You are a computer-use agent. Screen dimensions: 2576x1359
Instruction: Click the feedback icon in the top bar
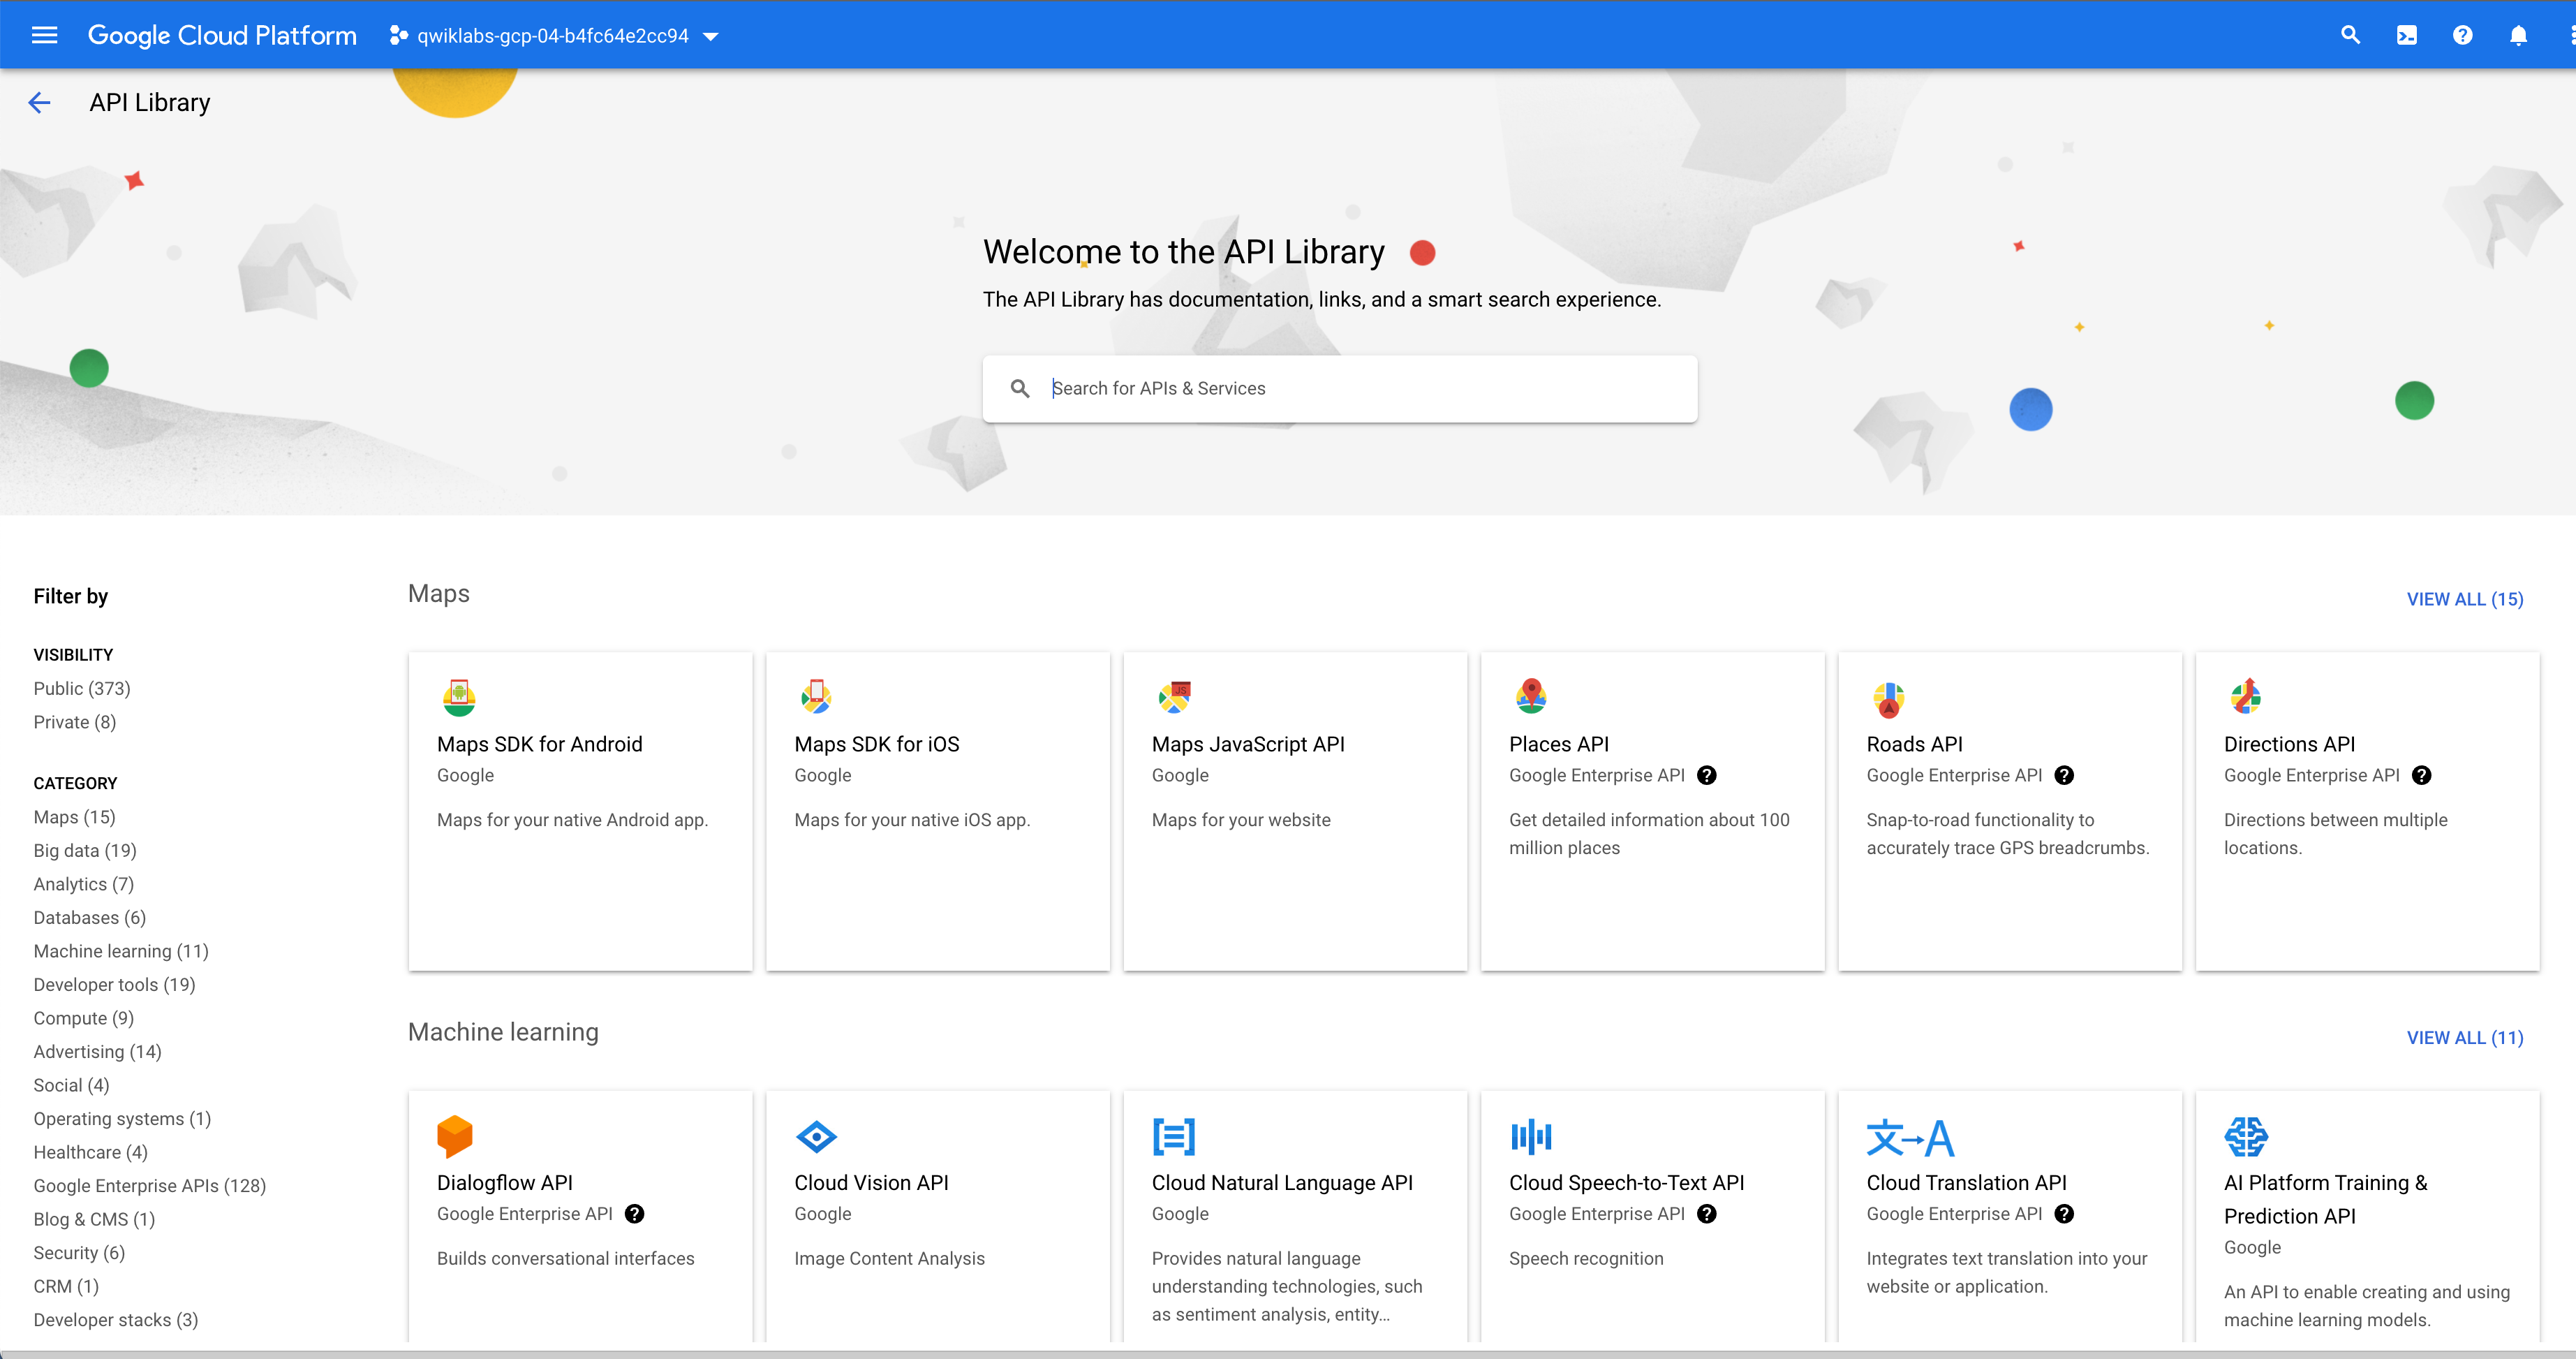click(2406, 35)
